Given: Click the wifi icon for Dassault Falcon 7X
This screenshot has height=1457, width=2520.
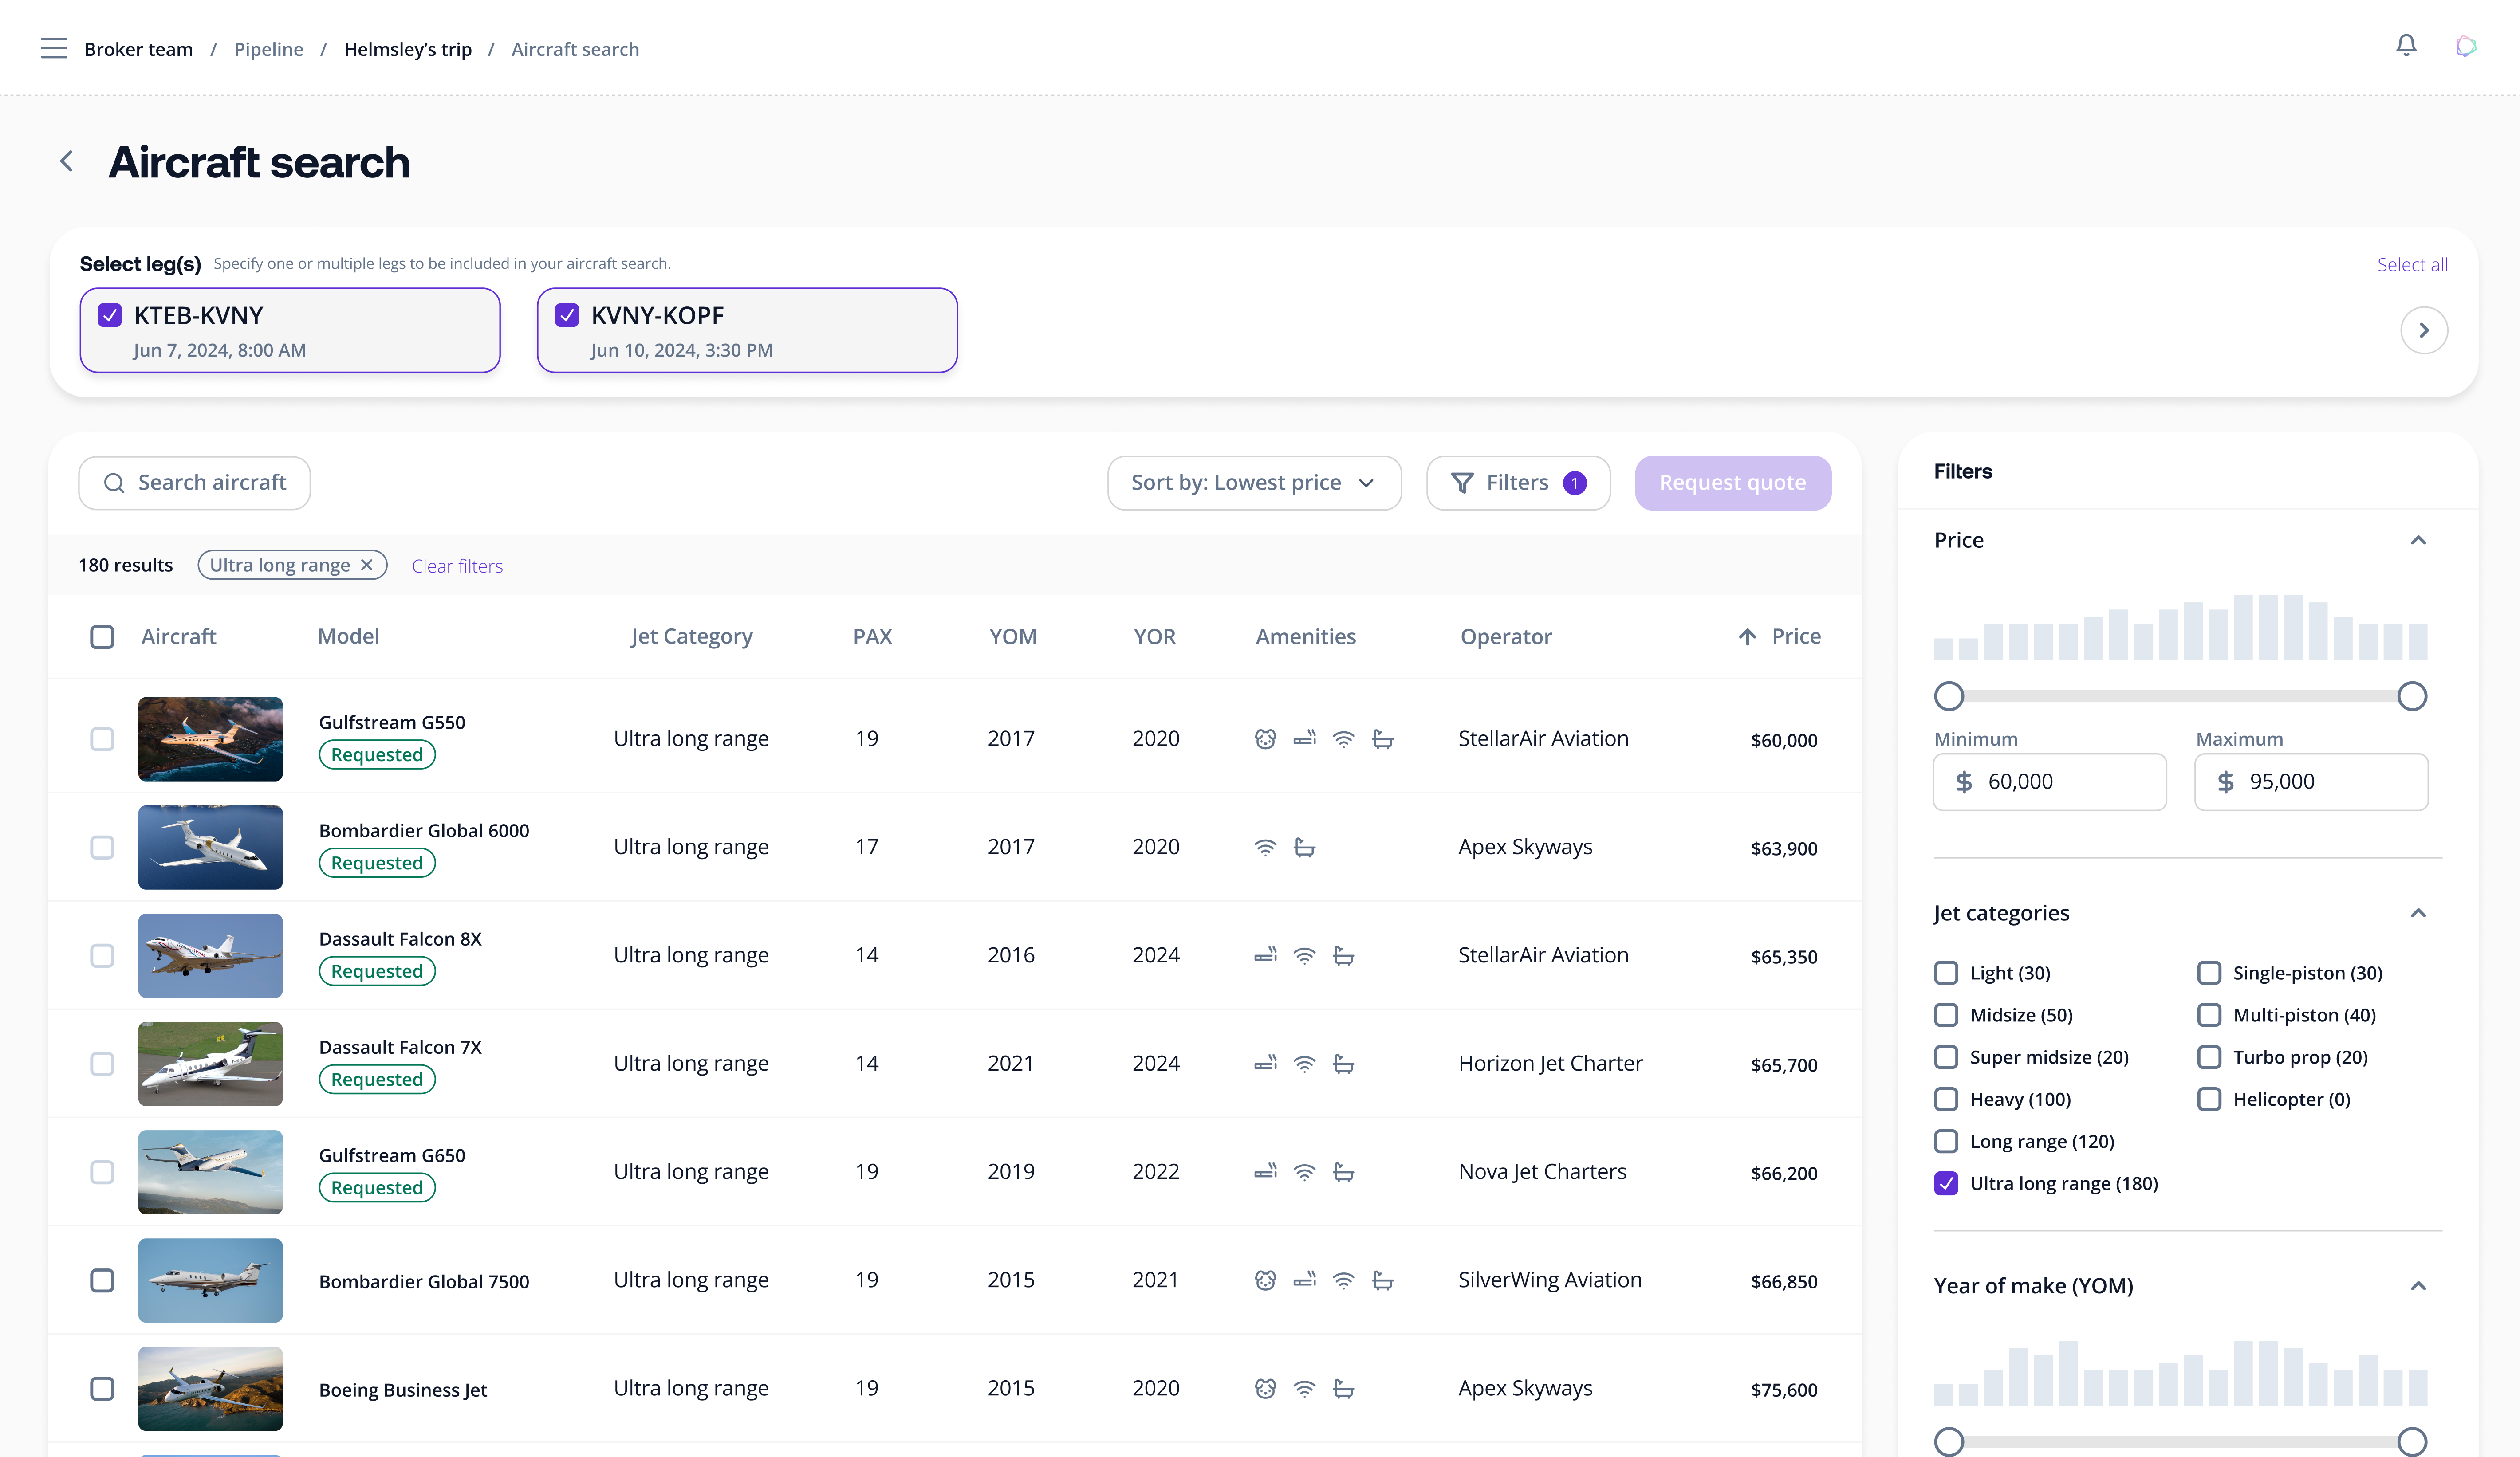Looking at the screenshot, I should 1305,1064.
